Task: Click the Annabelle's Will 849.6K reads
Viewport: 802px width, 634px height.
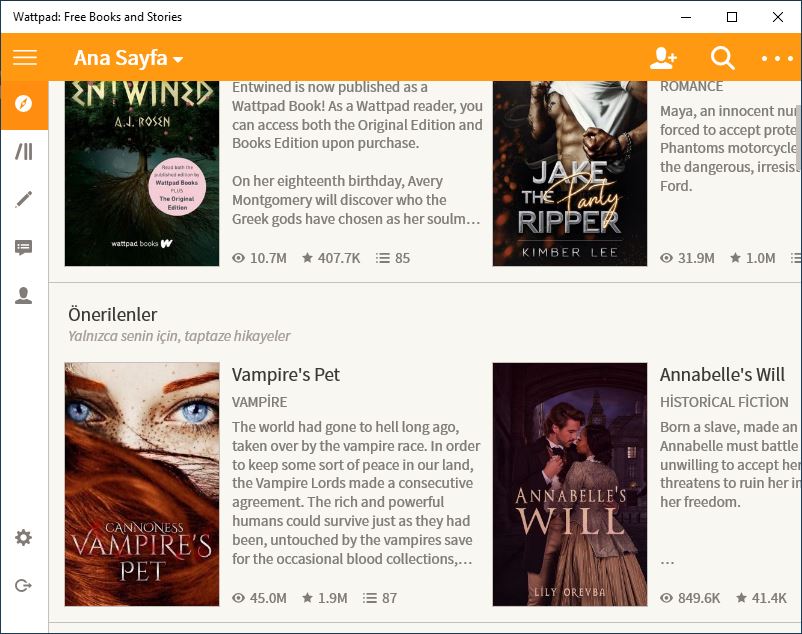Action: pos(690,598)
